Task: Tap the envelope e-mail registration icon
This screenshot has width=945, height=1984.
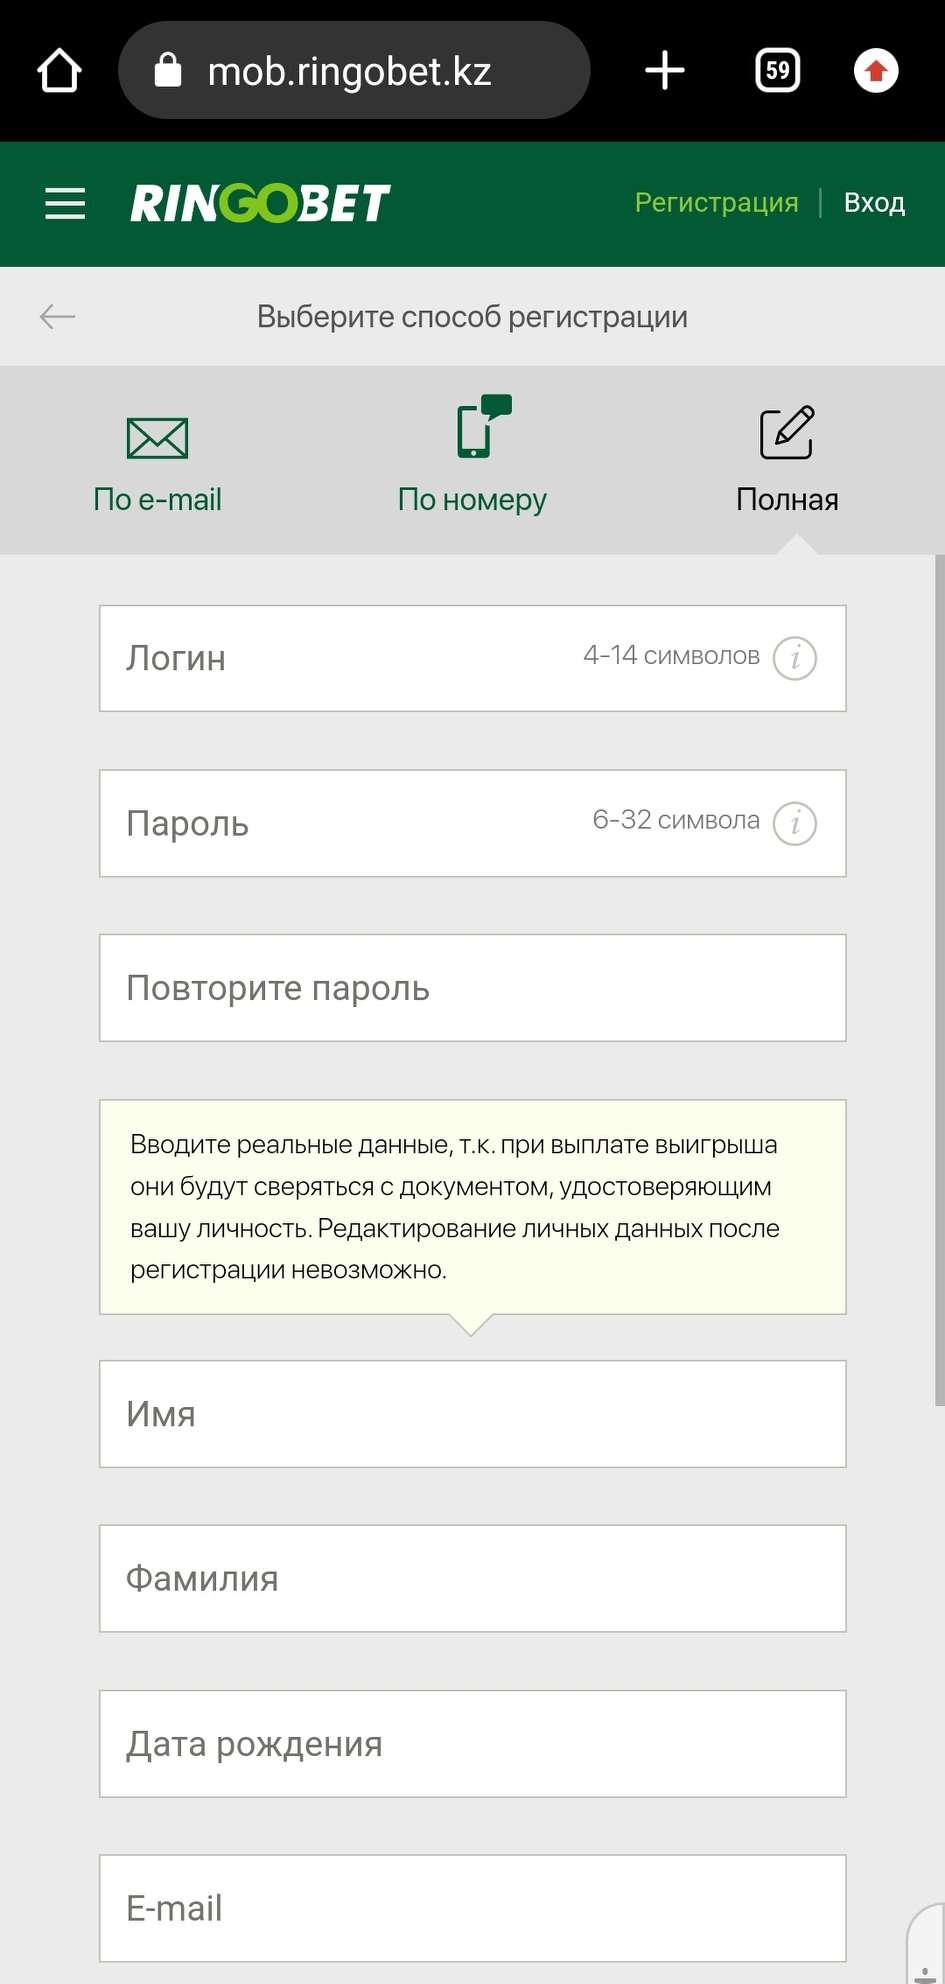Action: pos(157,438)
